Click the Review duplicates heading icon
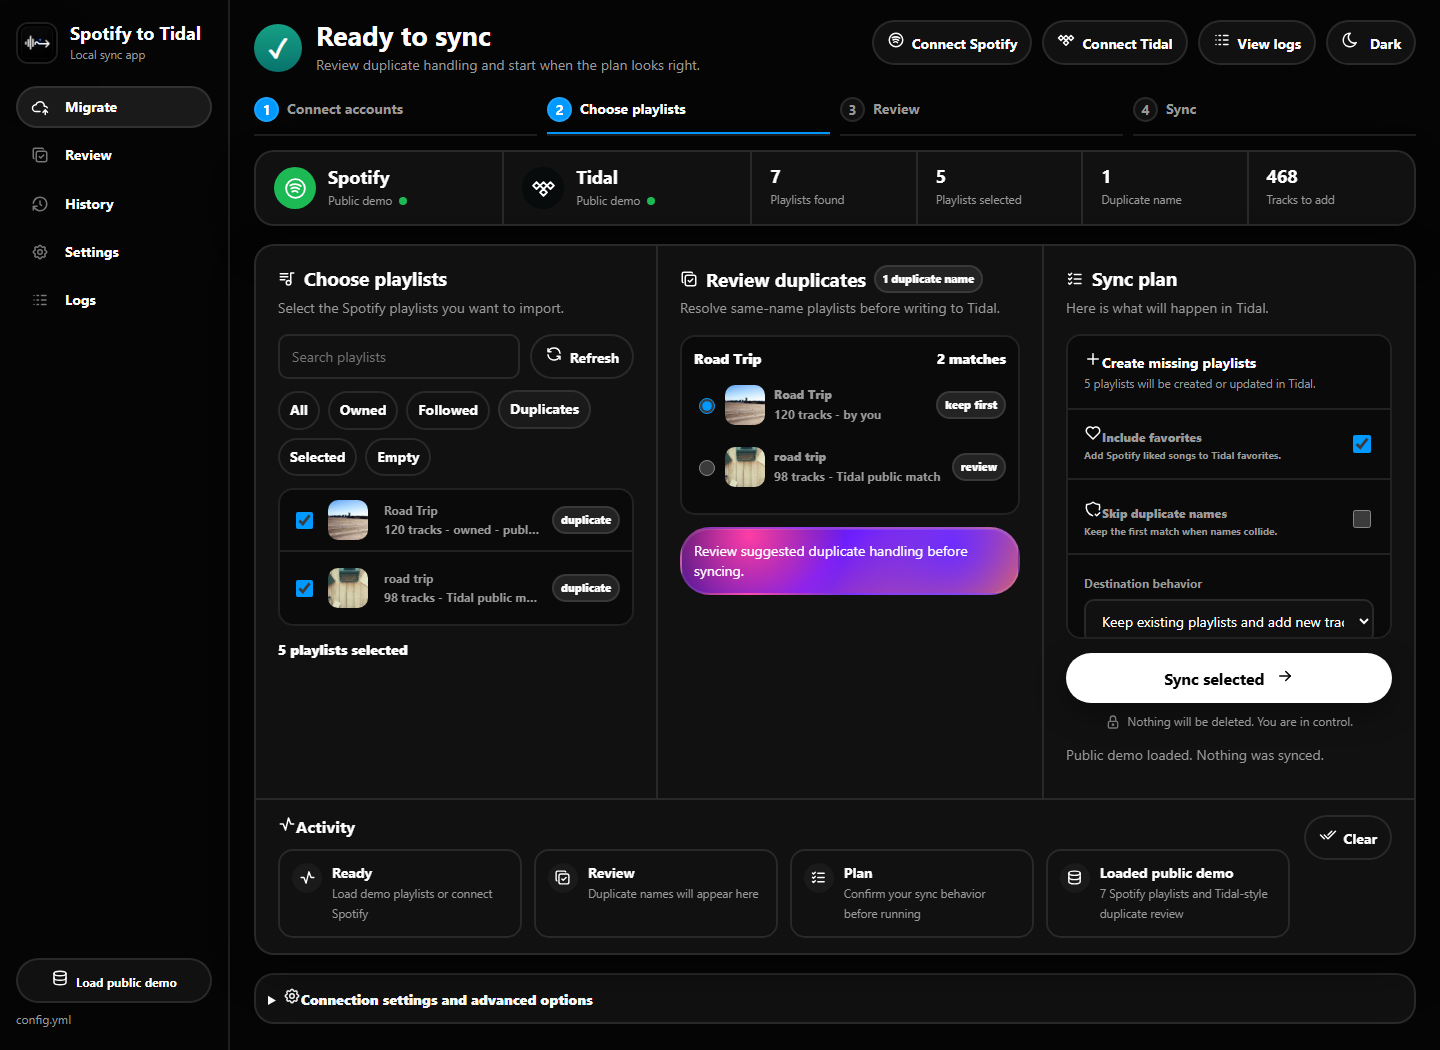The height and width of the screenshot is (1050, 1440). click(689, 279)
